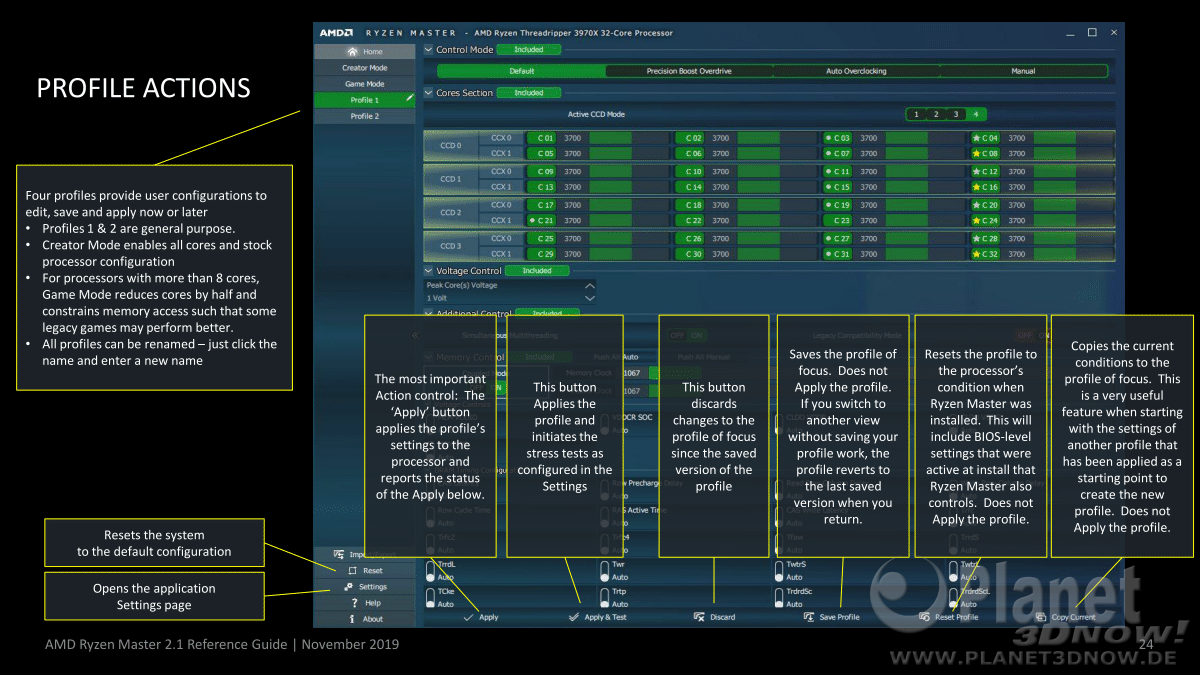The width and height of the screenshot is (1200, 675).
Task: Click the dot marker on core C 21
Action: coord(533,220)
